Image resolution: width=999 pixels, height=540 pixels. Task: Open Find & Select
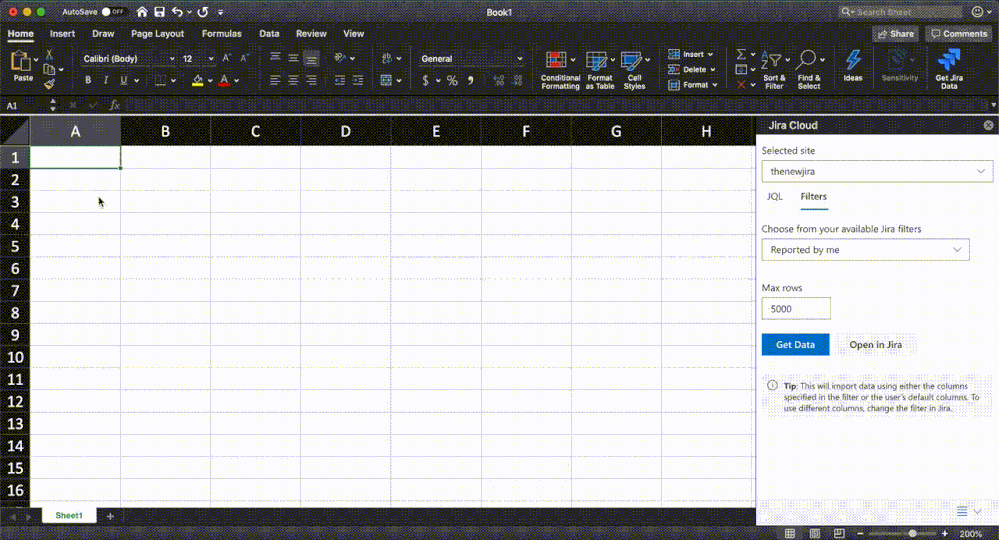[x=809, y=69]
